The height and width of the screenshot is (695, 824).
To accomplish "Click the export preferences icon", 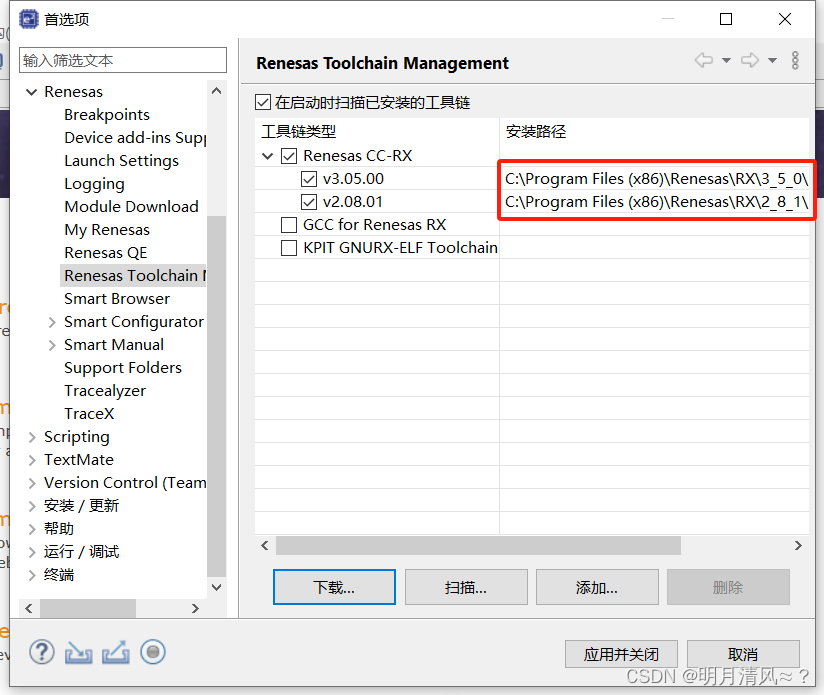I will coord(116,652).
